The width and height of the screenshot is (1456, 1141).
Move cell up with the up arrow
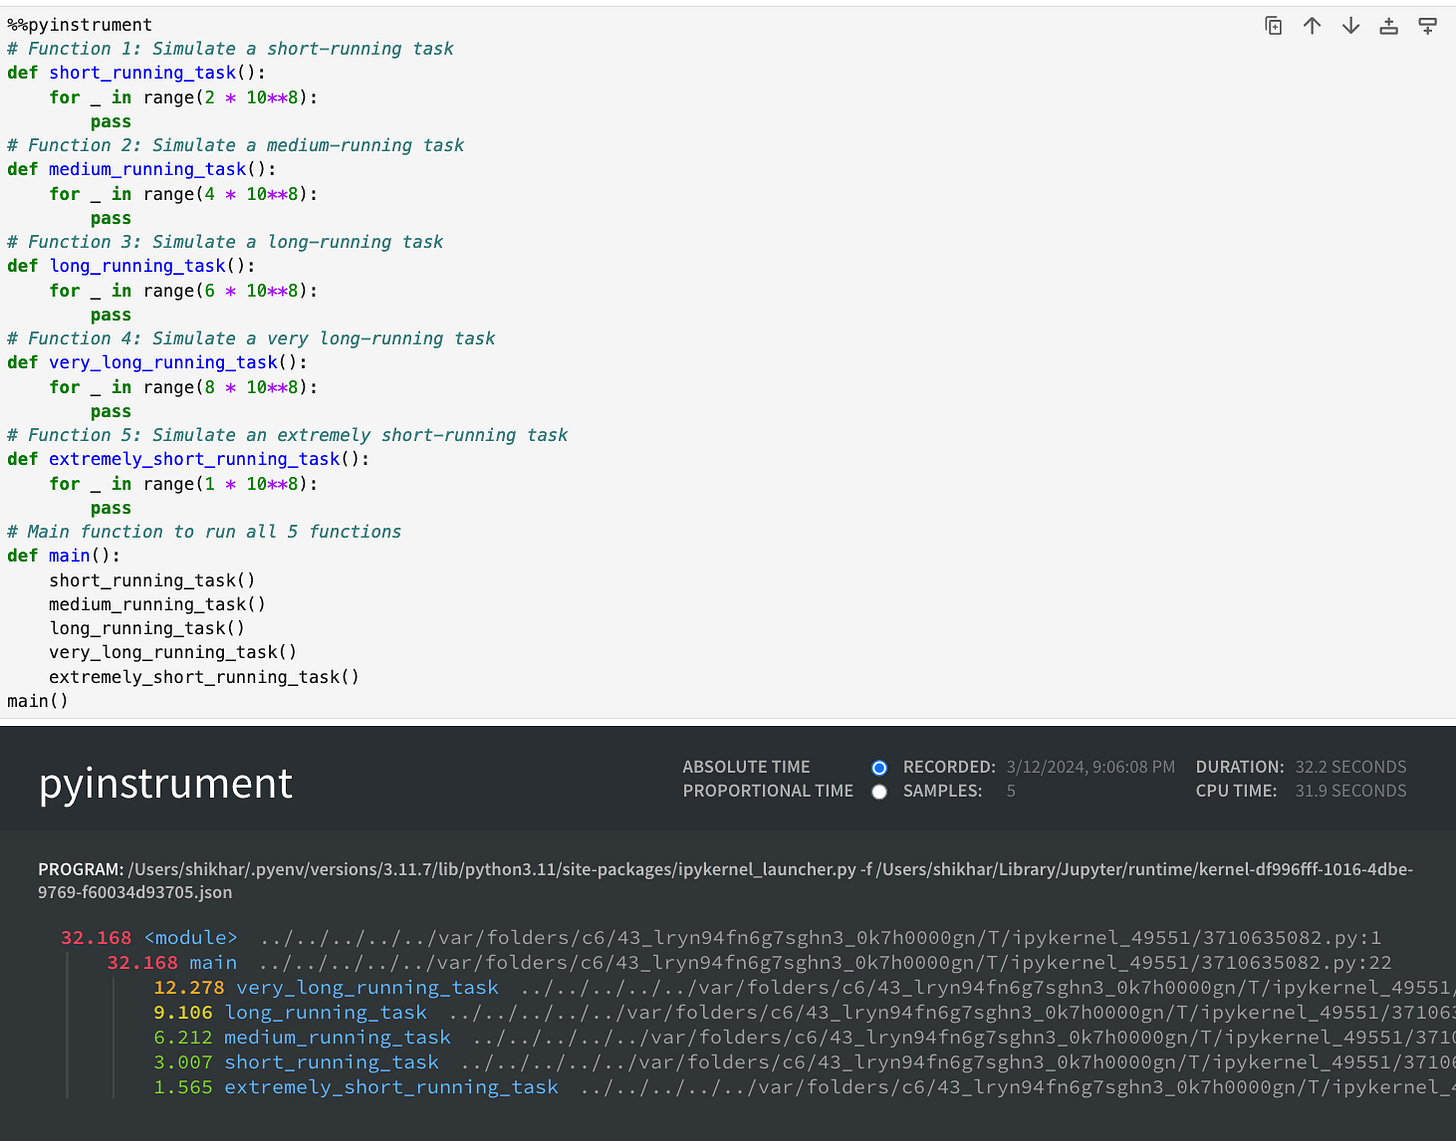click(1312, 26)
